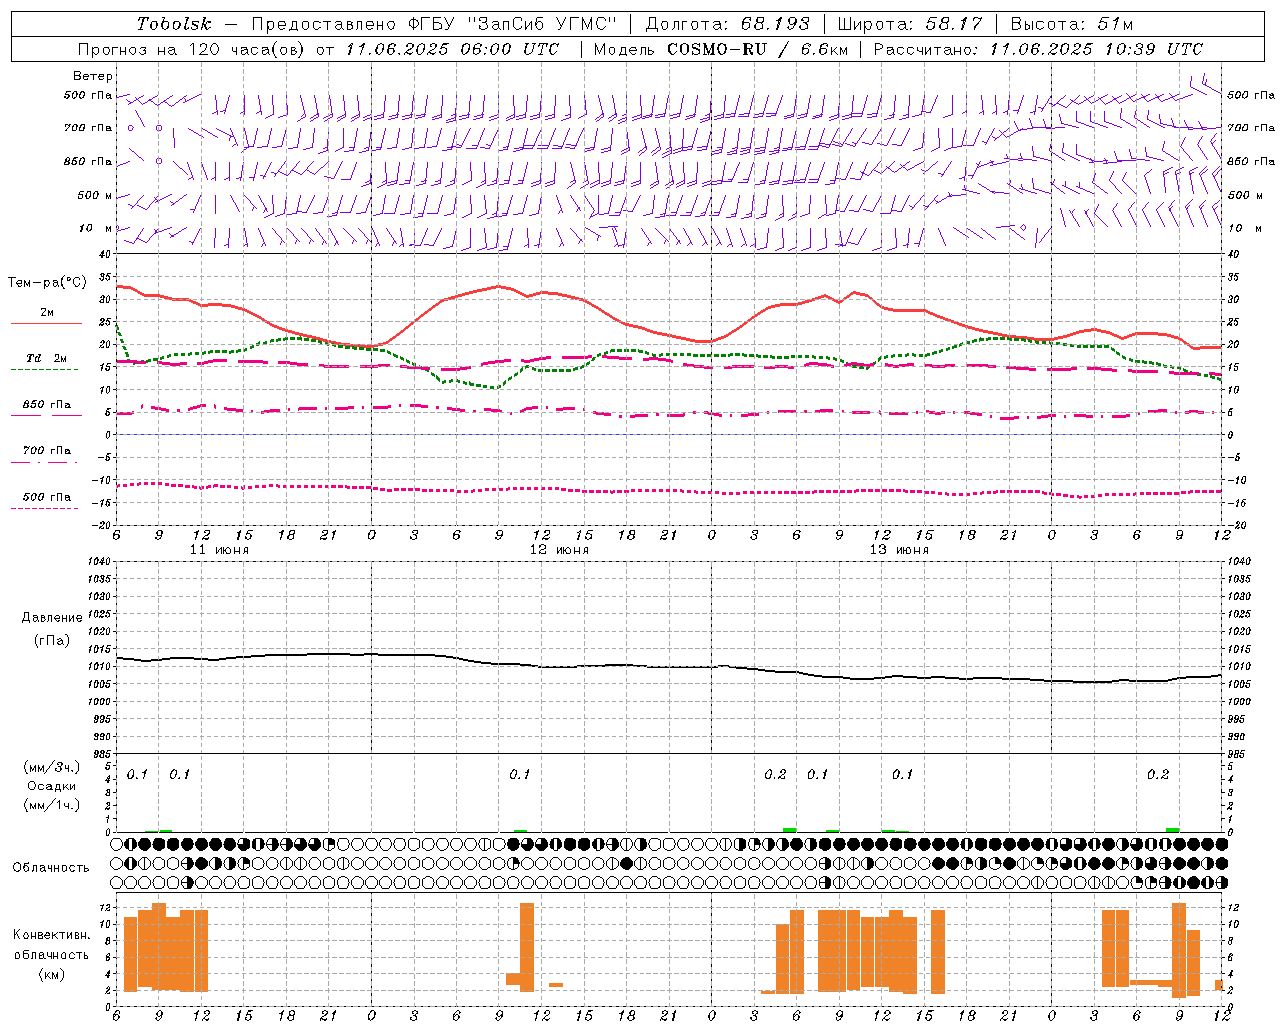The width and height of the screenshot is (1280, 1024).
Task: Click the "Долгота: 68.193" longitude value
Action: 727,24
